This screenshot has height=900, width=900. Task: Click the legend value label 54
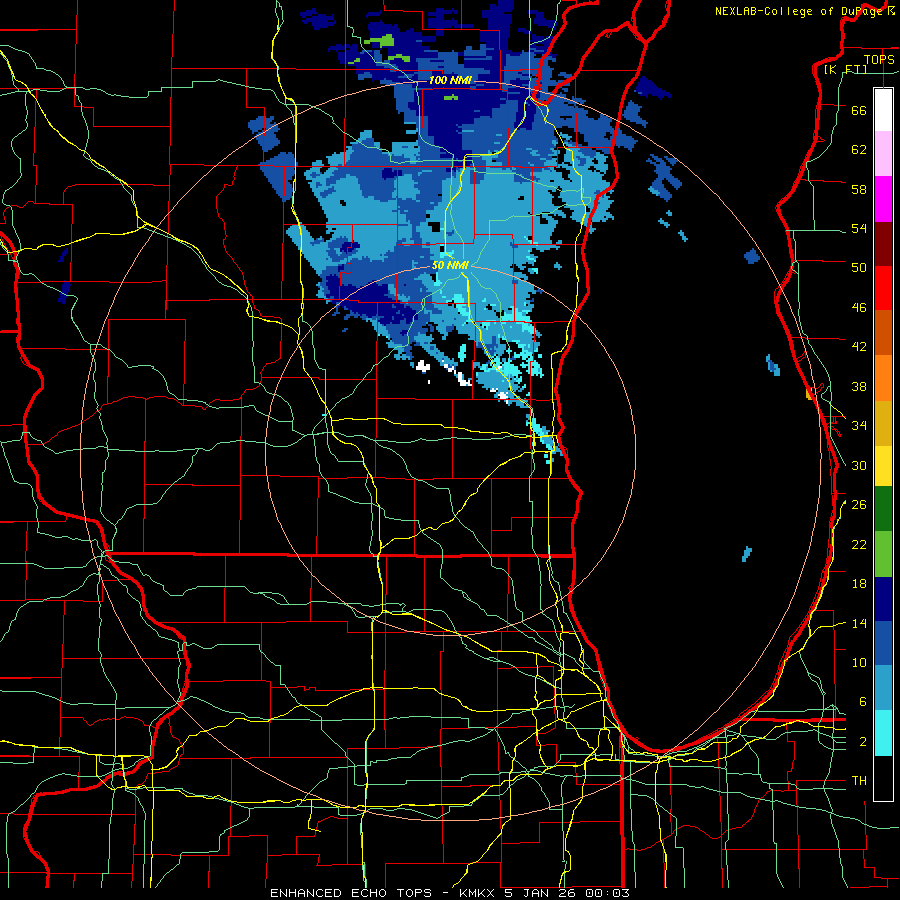click(859, 228)
